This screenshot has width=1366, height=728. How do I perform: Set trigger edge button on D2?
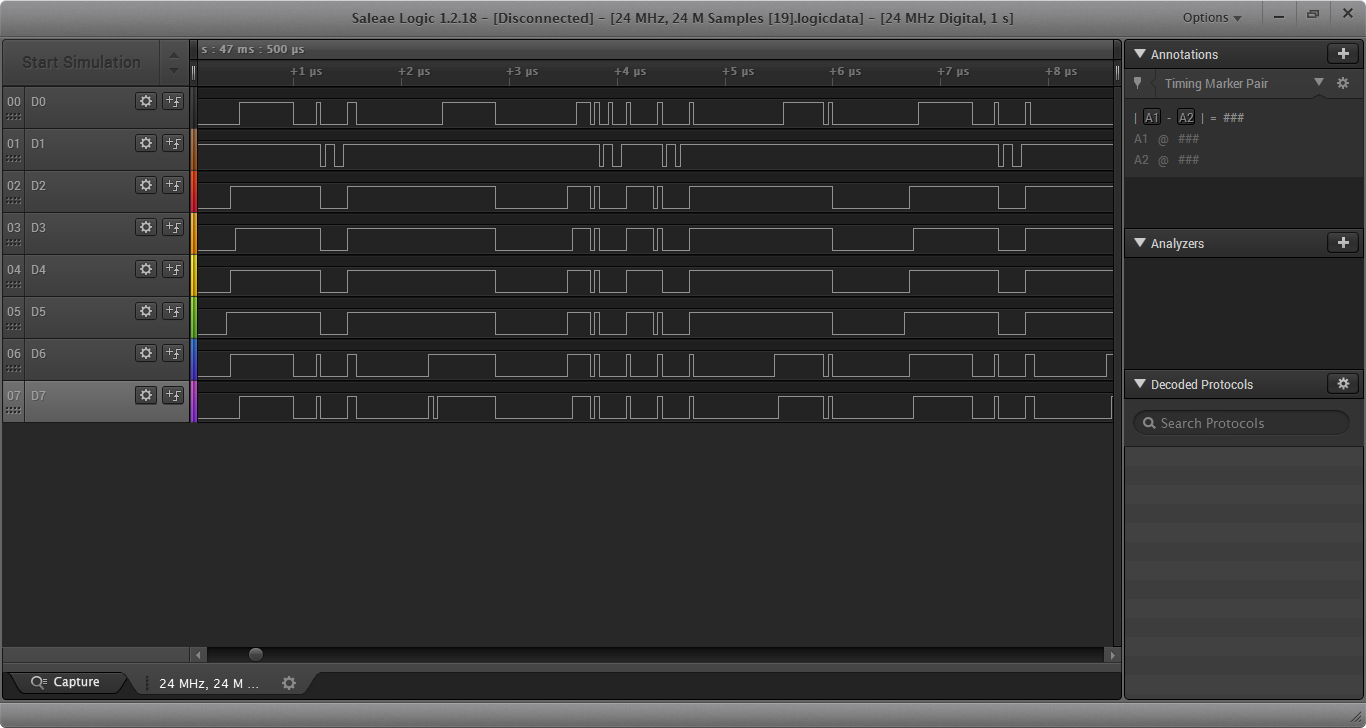pyautogui.click(x=173, y=185)
